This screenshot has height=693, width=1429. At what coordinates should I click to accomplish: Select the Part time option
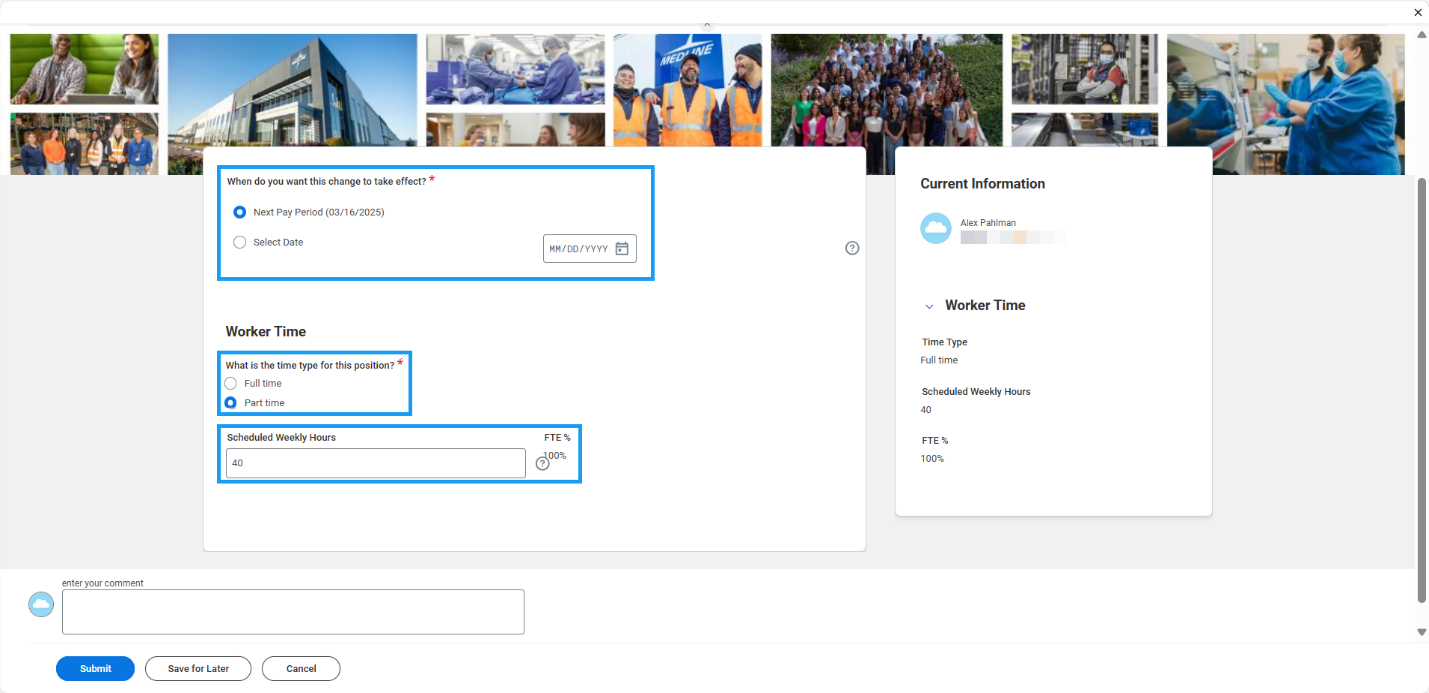[230, 402]
